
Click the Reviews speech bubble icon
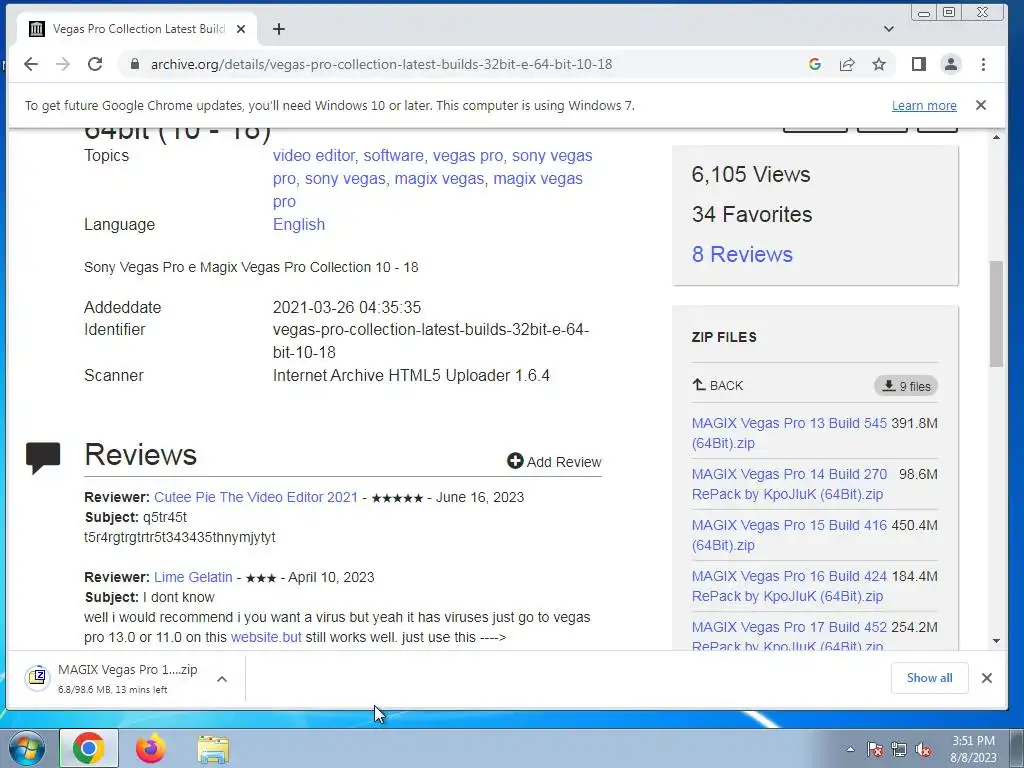coord(43,457)
